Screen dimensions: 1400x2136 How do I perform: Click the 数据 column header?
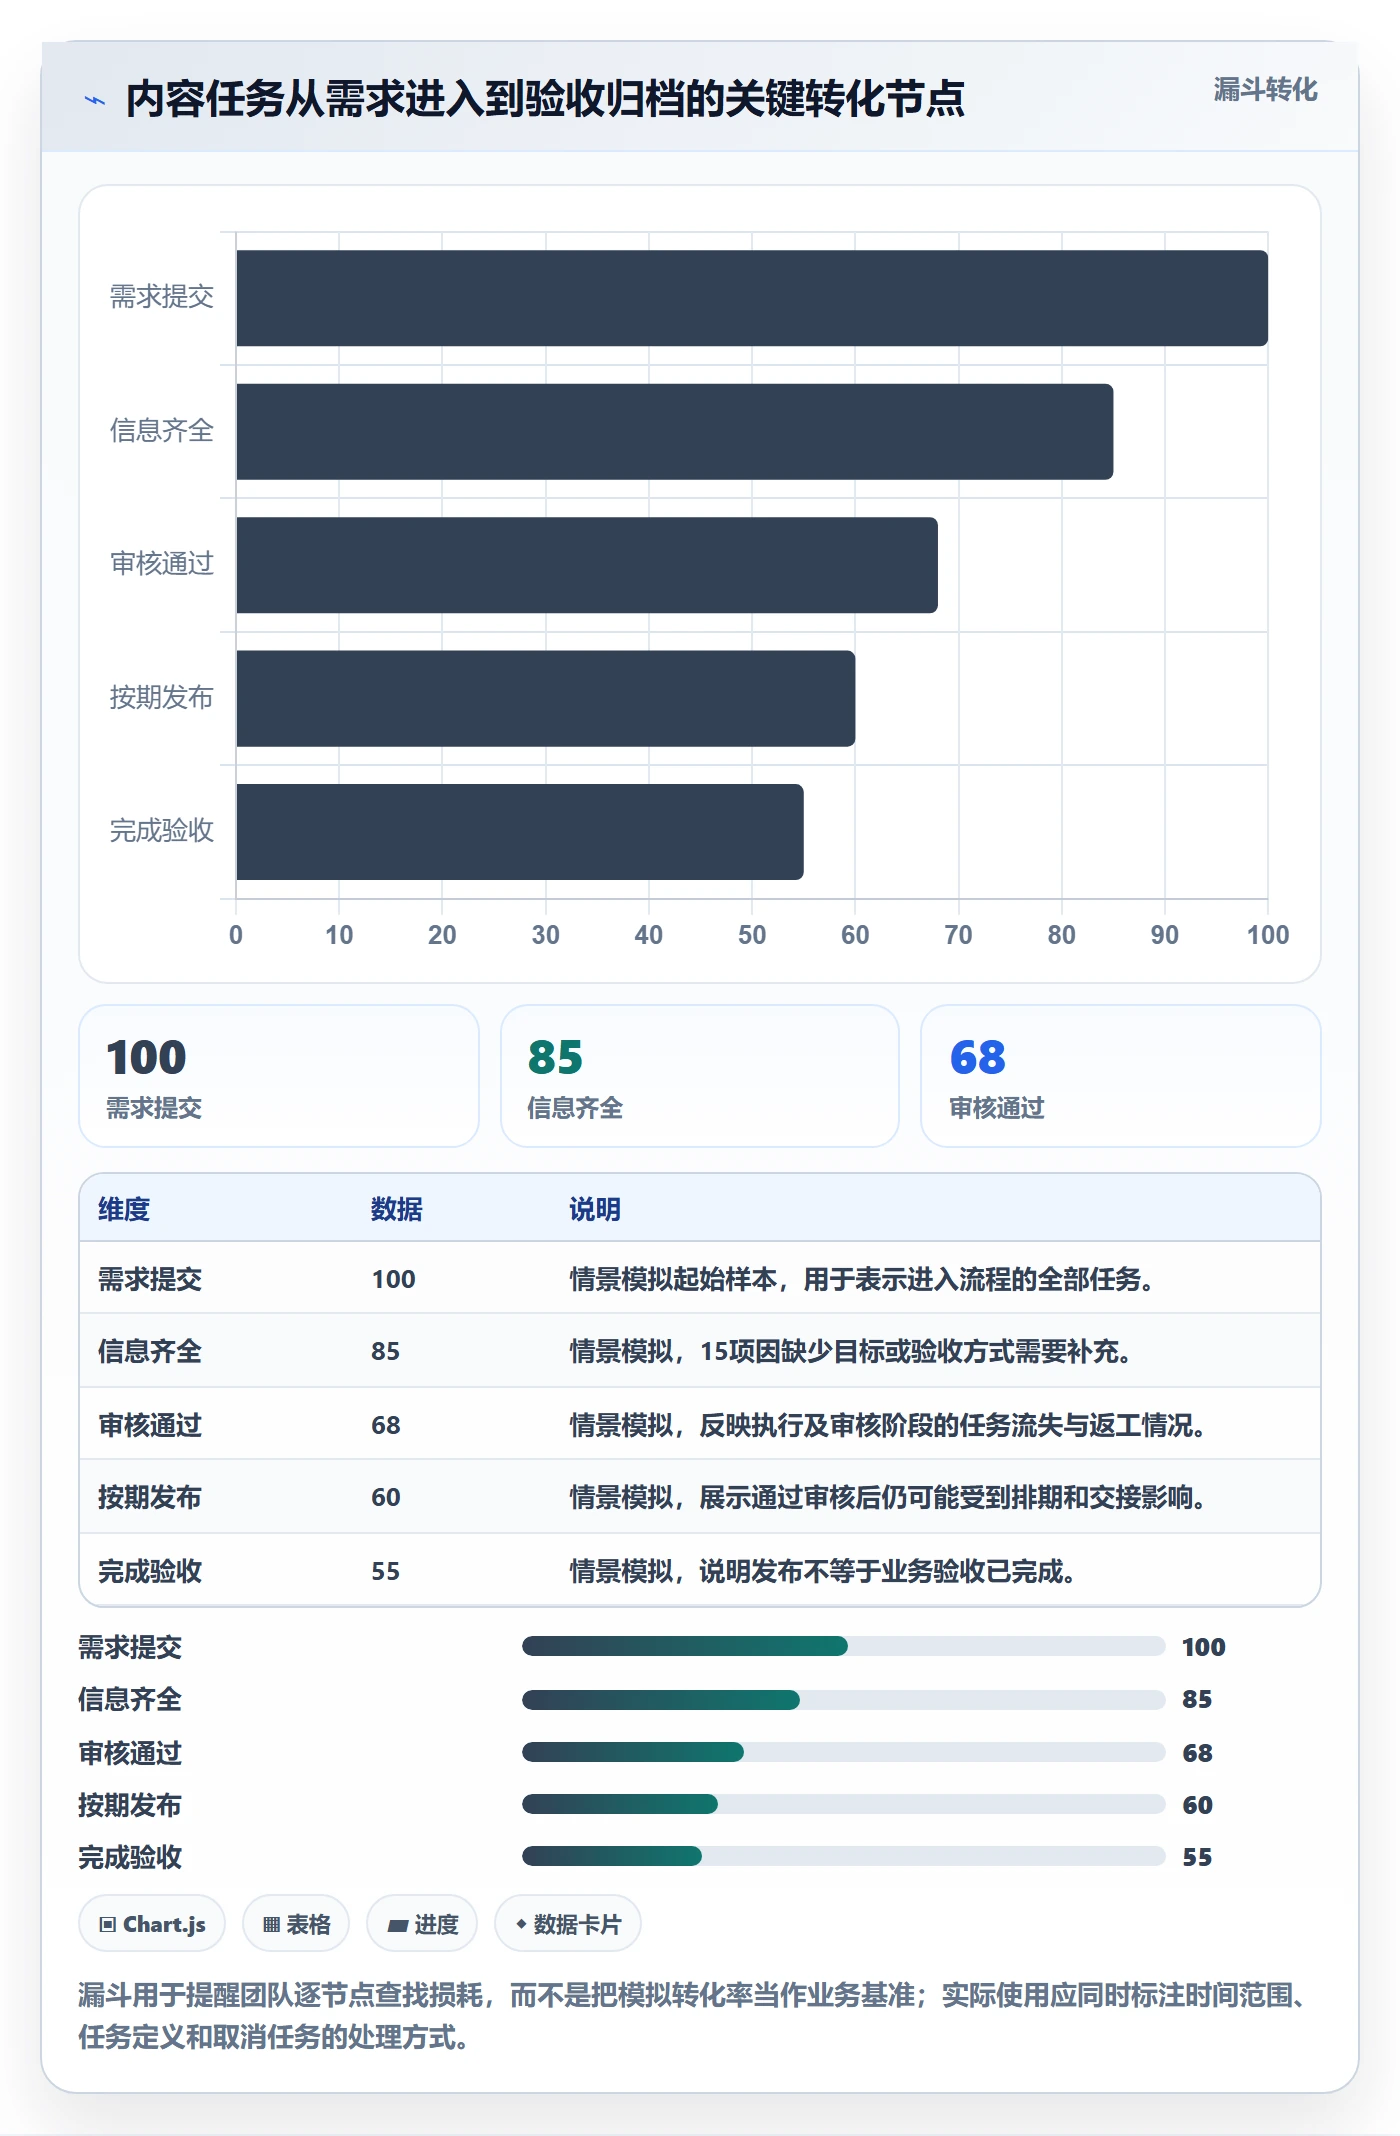397,1209
